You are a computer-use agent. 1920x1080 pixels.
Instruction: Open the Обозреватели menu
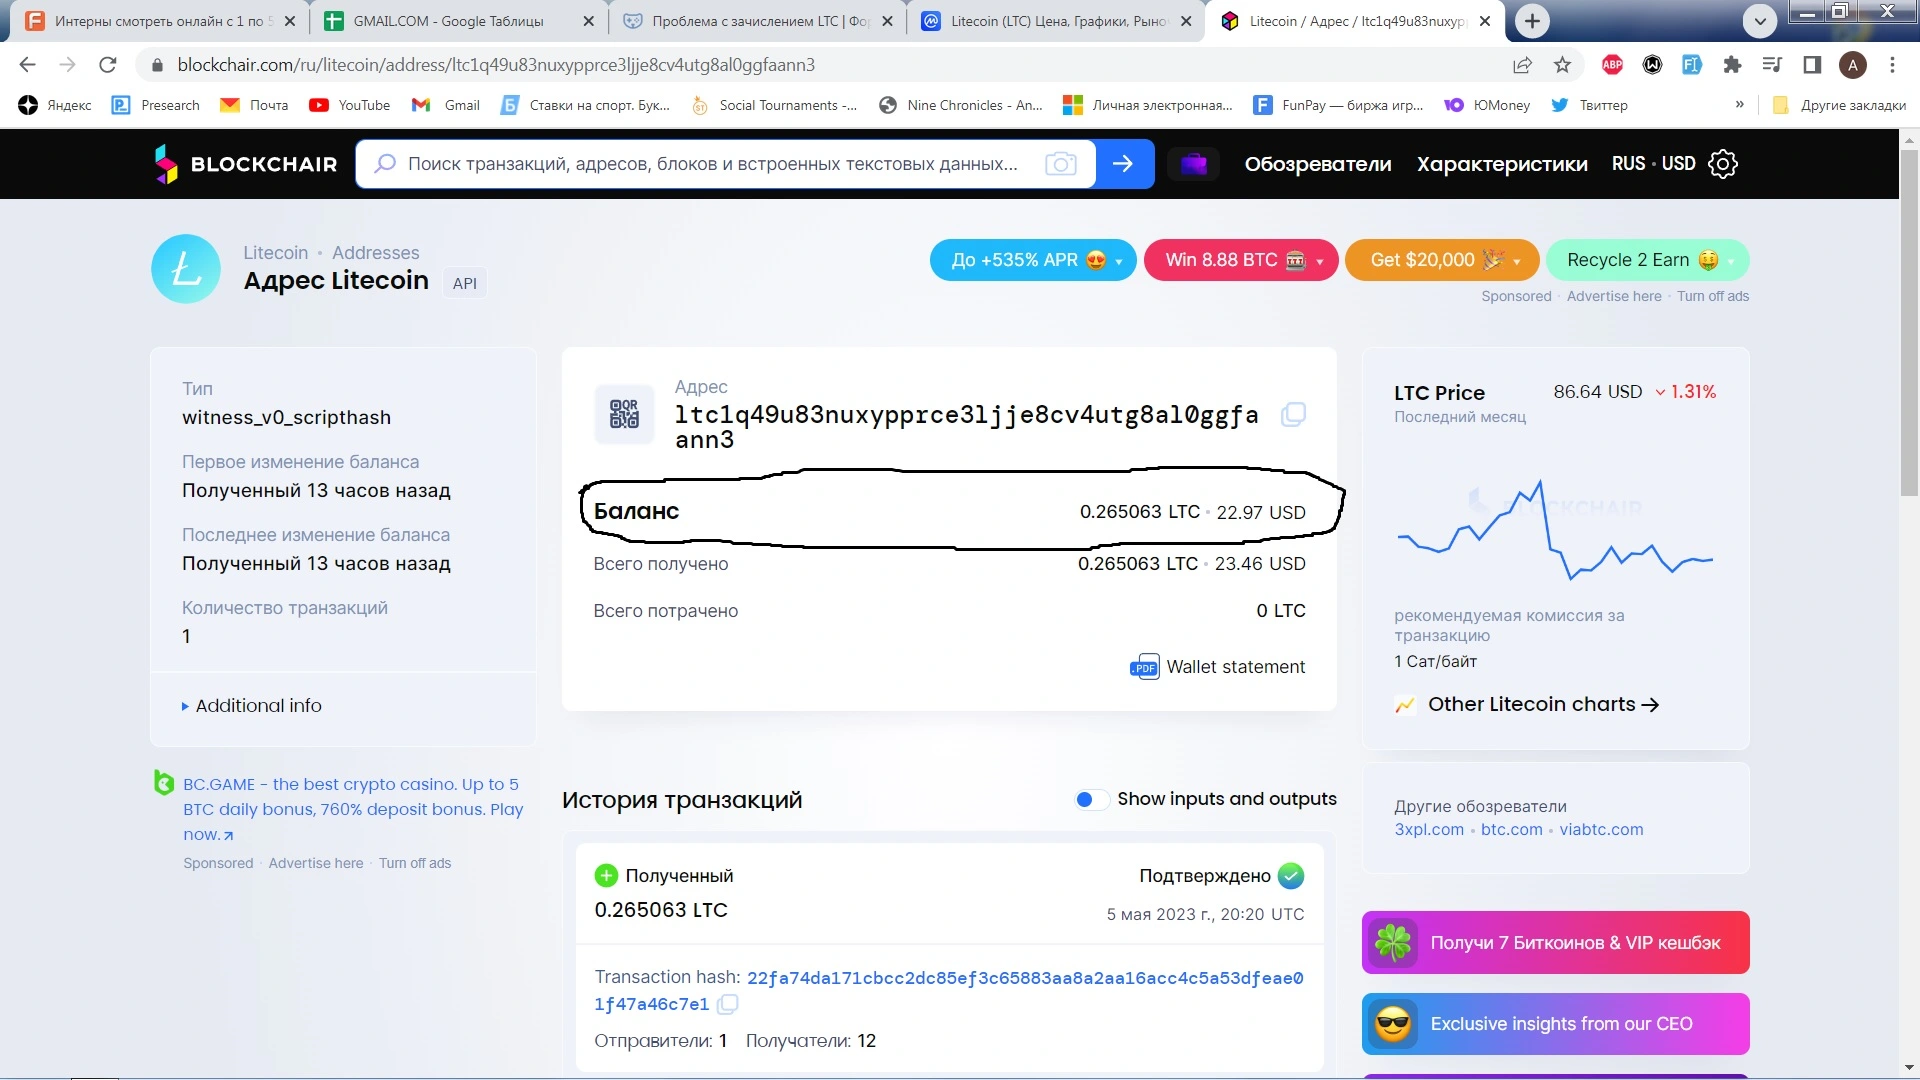click(1318, 164)
